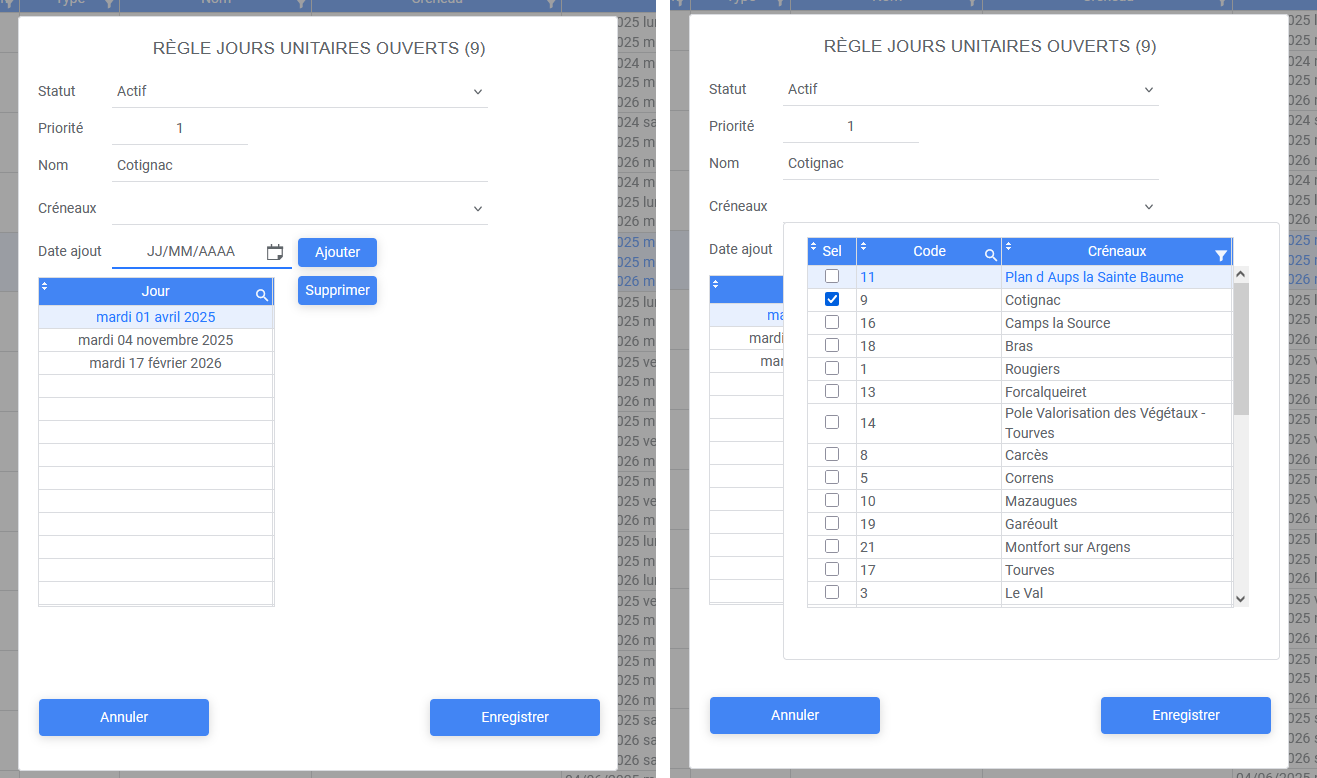
Task: Expand Statut dropdown in dialog with Ajouter button
Action: (477, 92)
